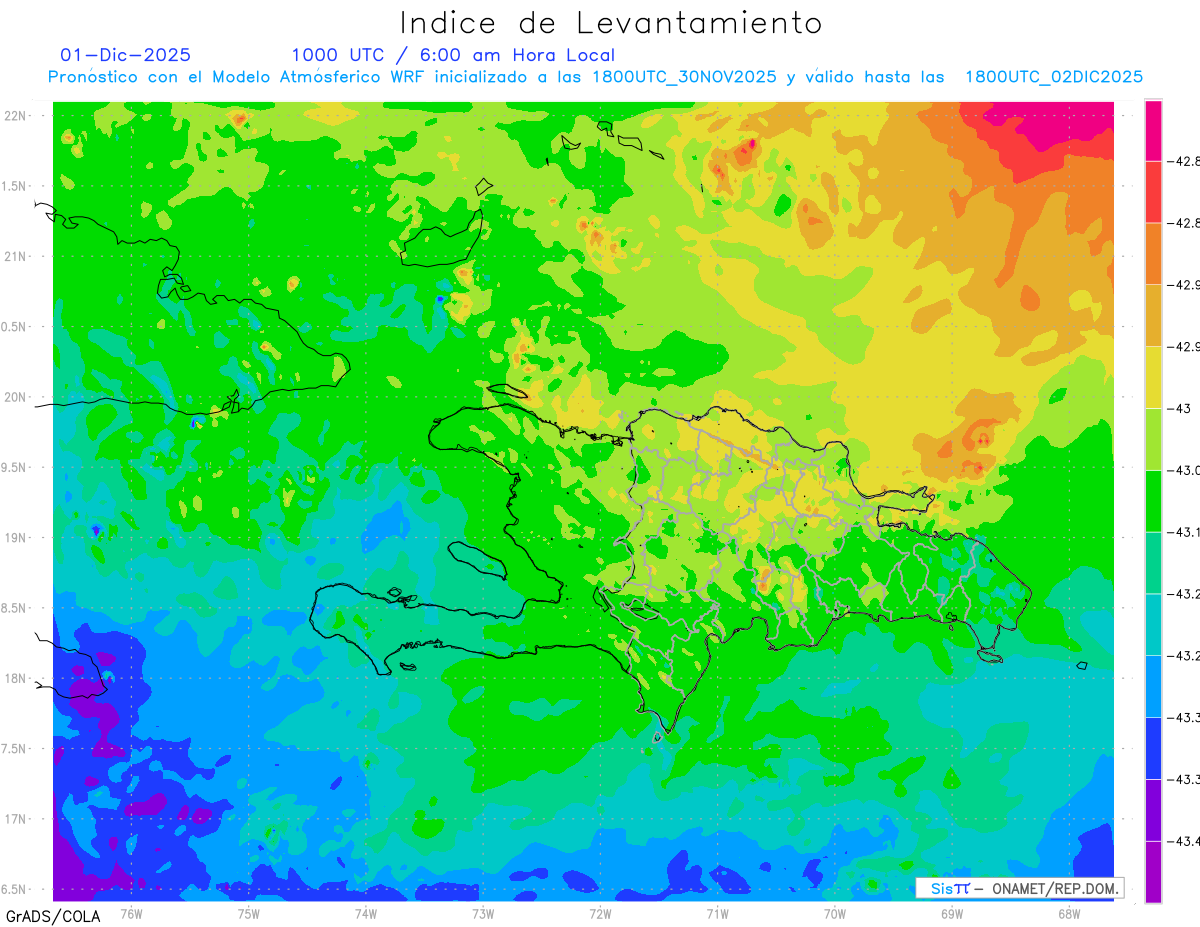Click the "22N" latitude label

pos(15,116)
